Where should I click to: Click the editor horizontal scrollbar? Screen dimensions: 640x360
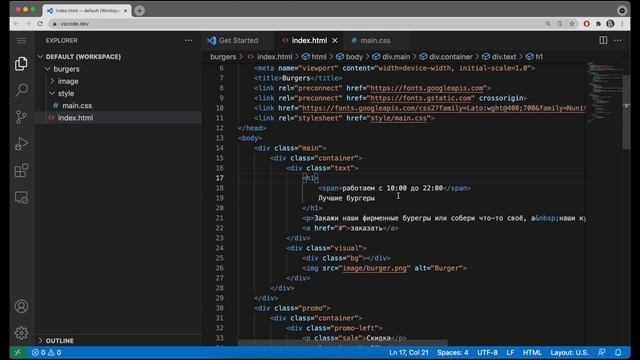pos(343,343)
